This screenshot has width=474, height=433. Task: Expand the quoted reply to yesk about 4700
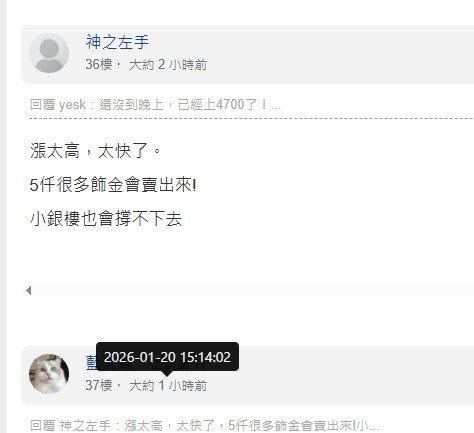click(x=155, y=105)
